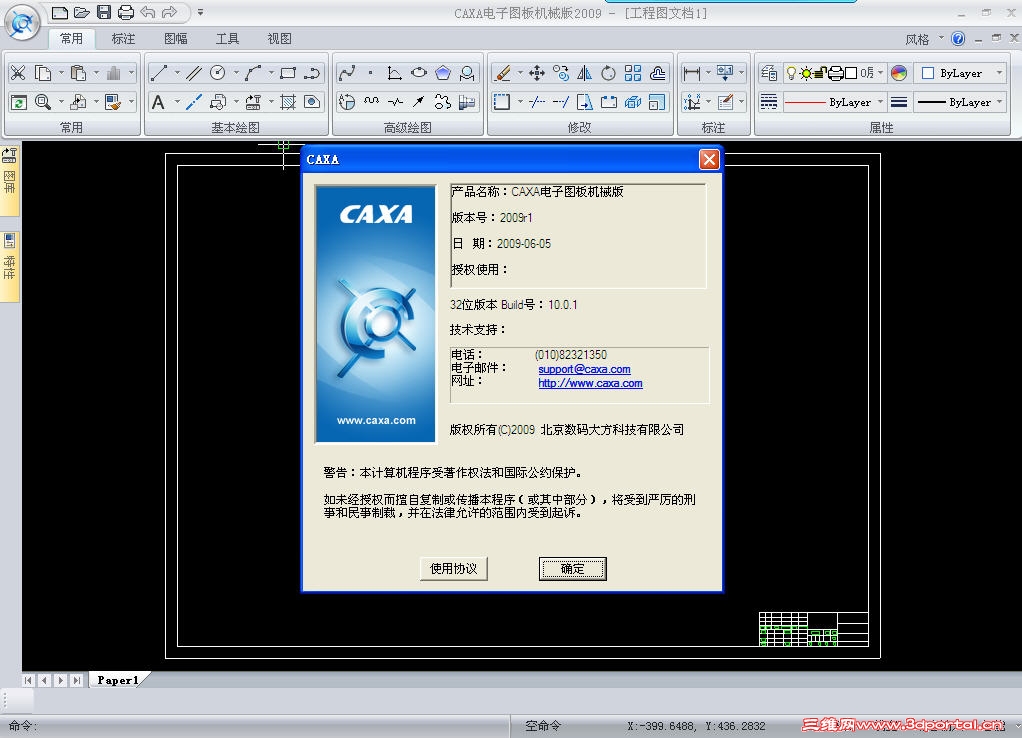Select the Rectangle drawing tool
The width and height of the screenshot is (1022, 738).
point(288,73)
